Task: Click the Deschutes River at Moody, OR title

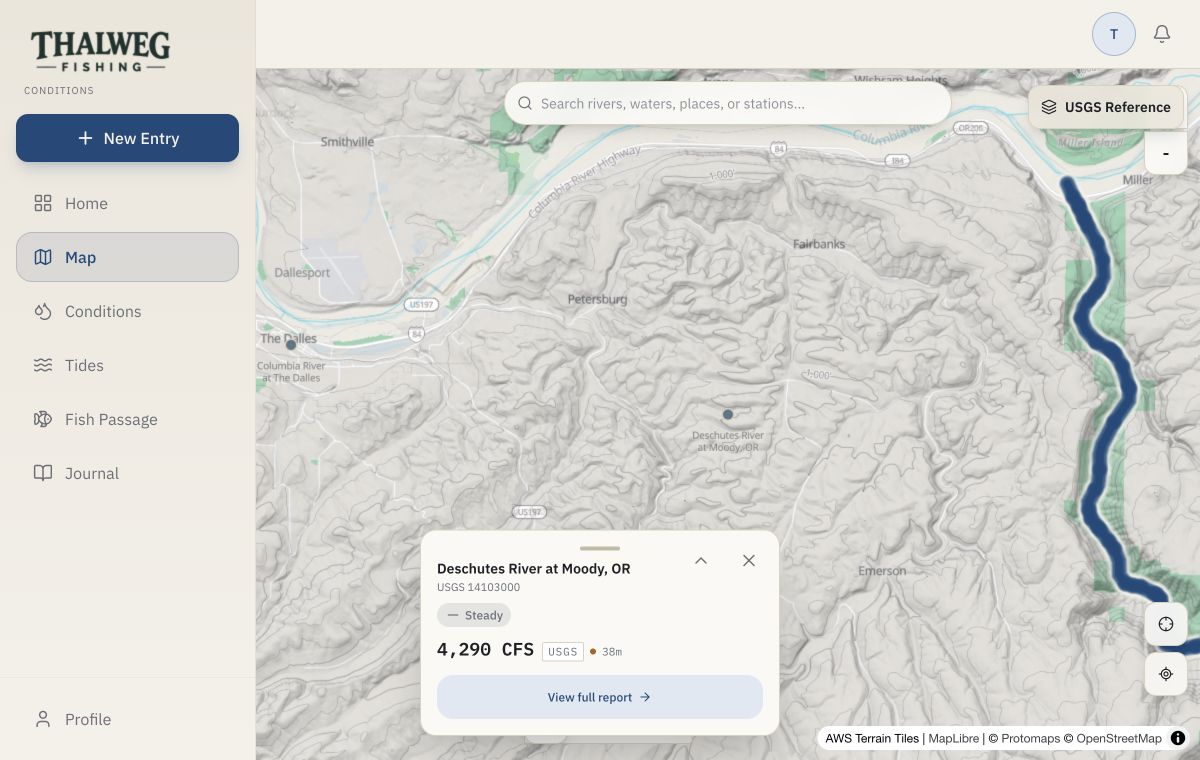Action: (534, 568)
